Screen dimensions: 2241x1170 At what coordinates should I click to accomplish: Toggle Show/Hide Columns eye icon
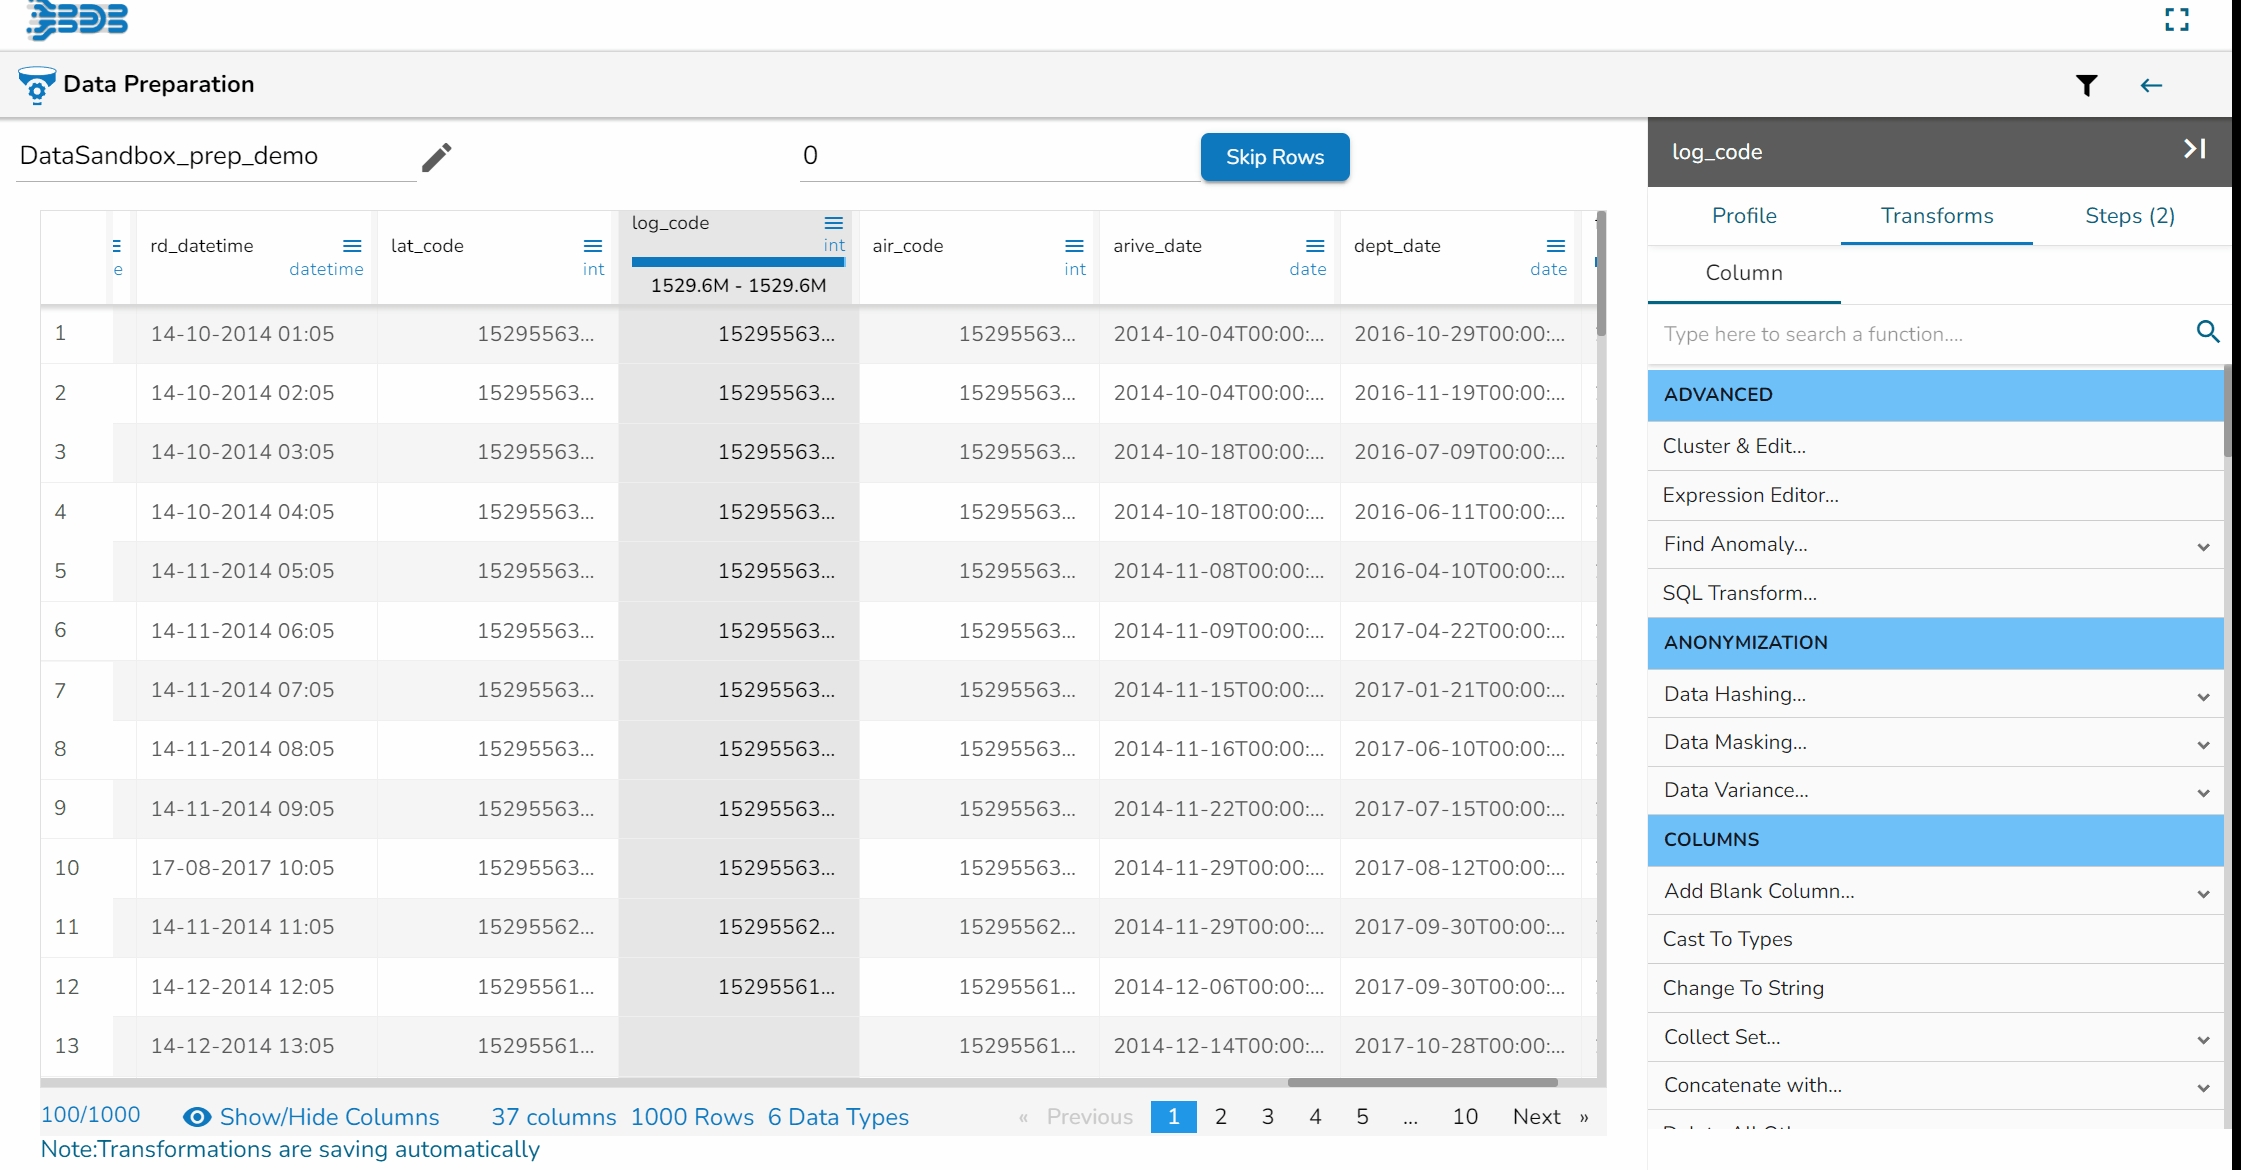point(197,1117)
